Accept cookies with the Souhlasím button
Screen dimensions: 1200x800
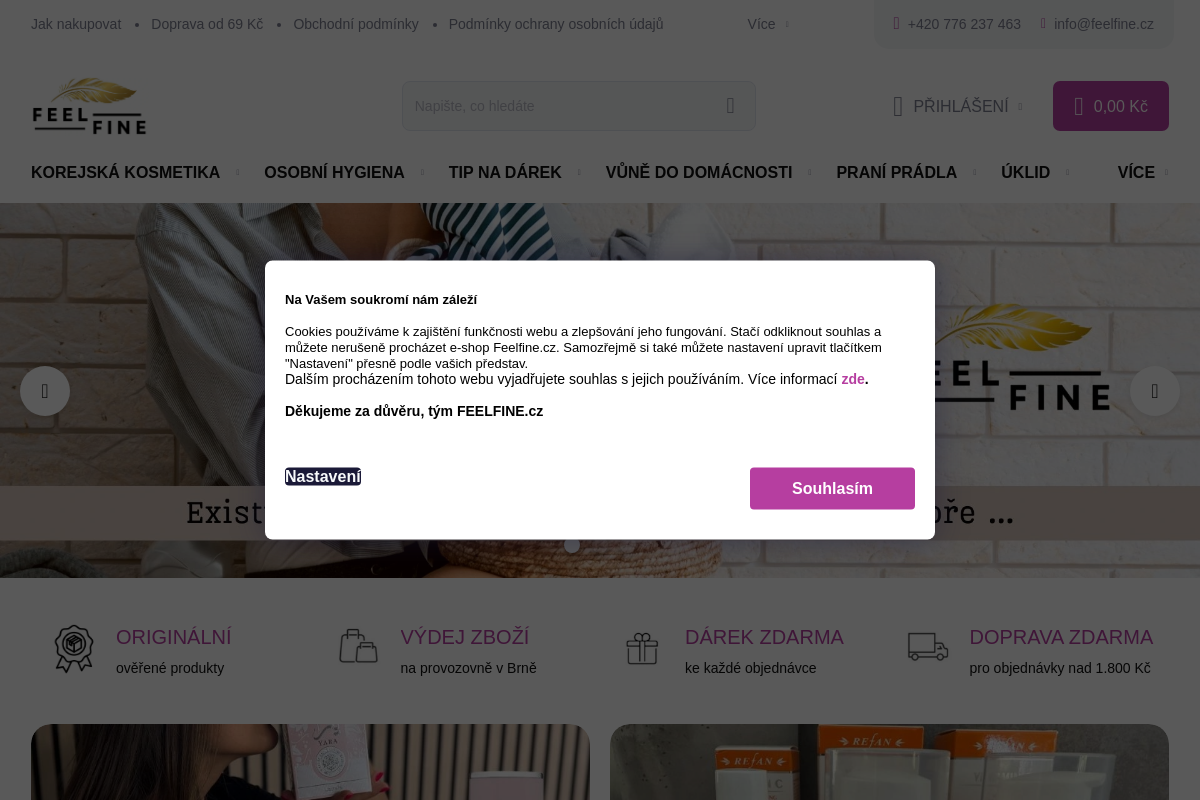tap(832, 488)
